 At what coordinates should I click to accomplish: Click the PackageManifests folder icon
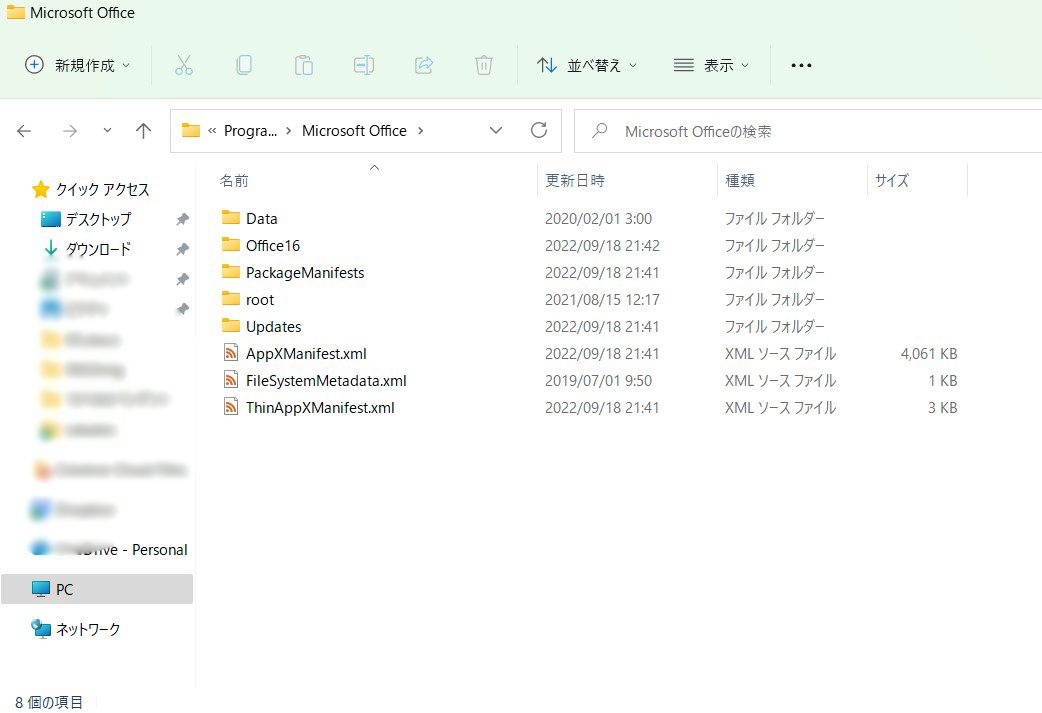[x=231, y=272]
